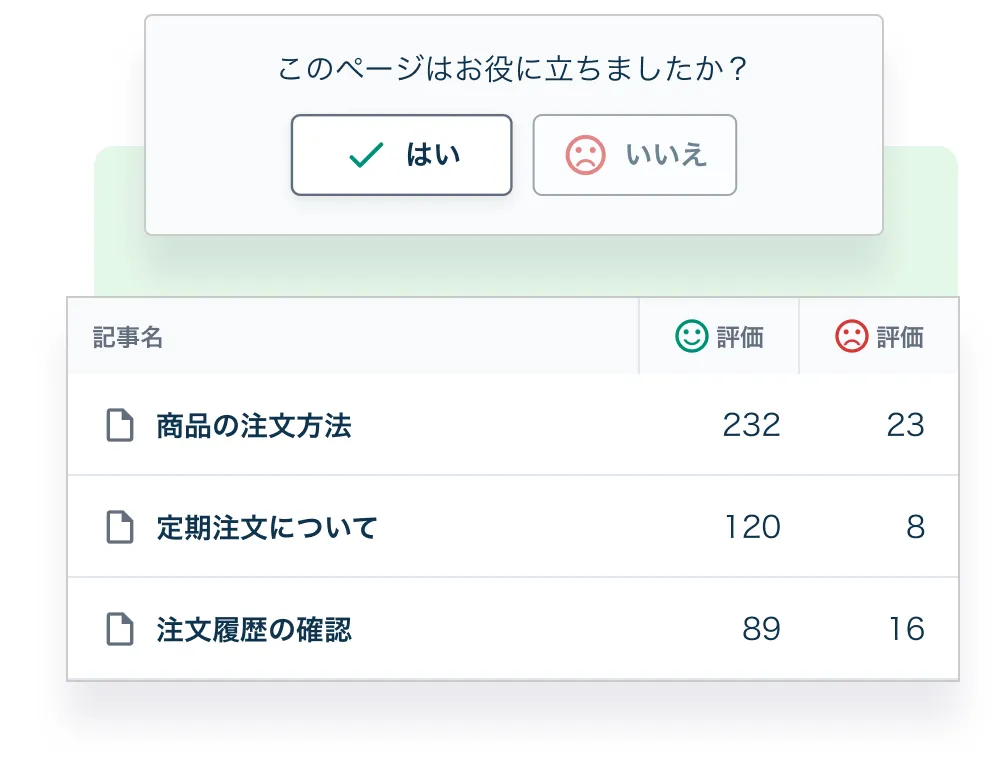Click document icon beside 定期注文について
This screenshot has height=780, width=1000.
(120, 527)
